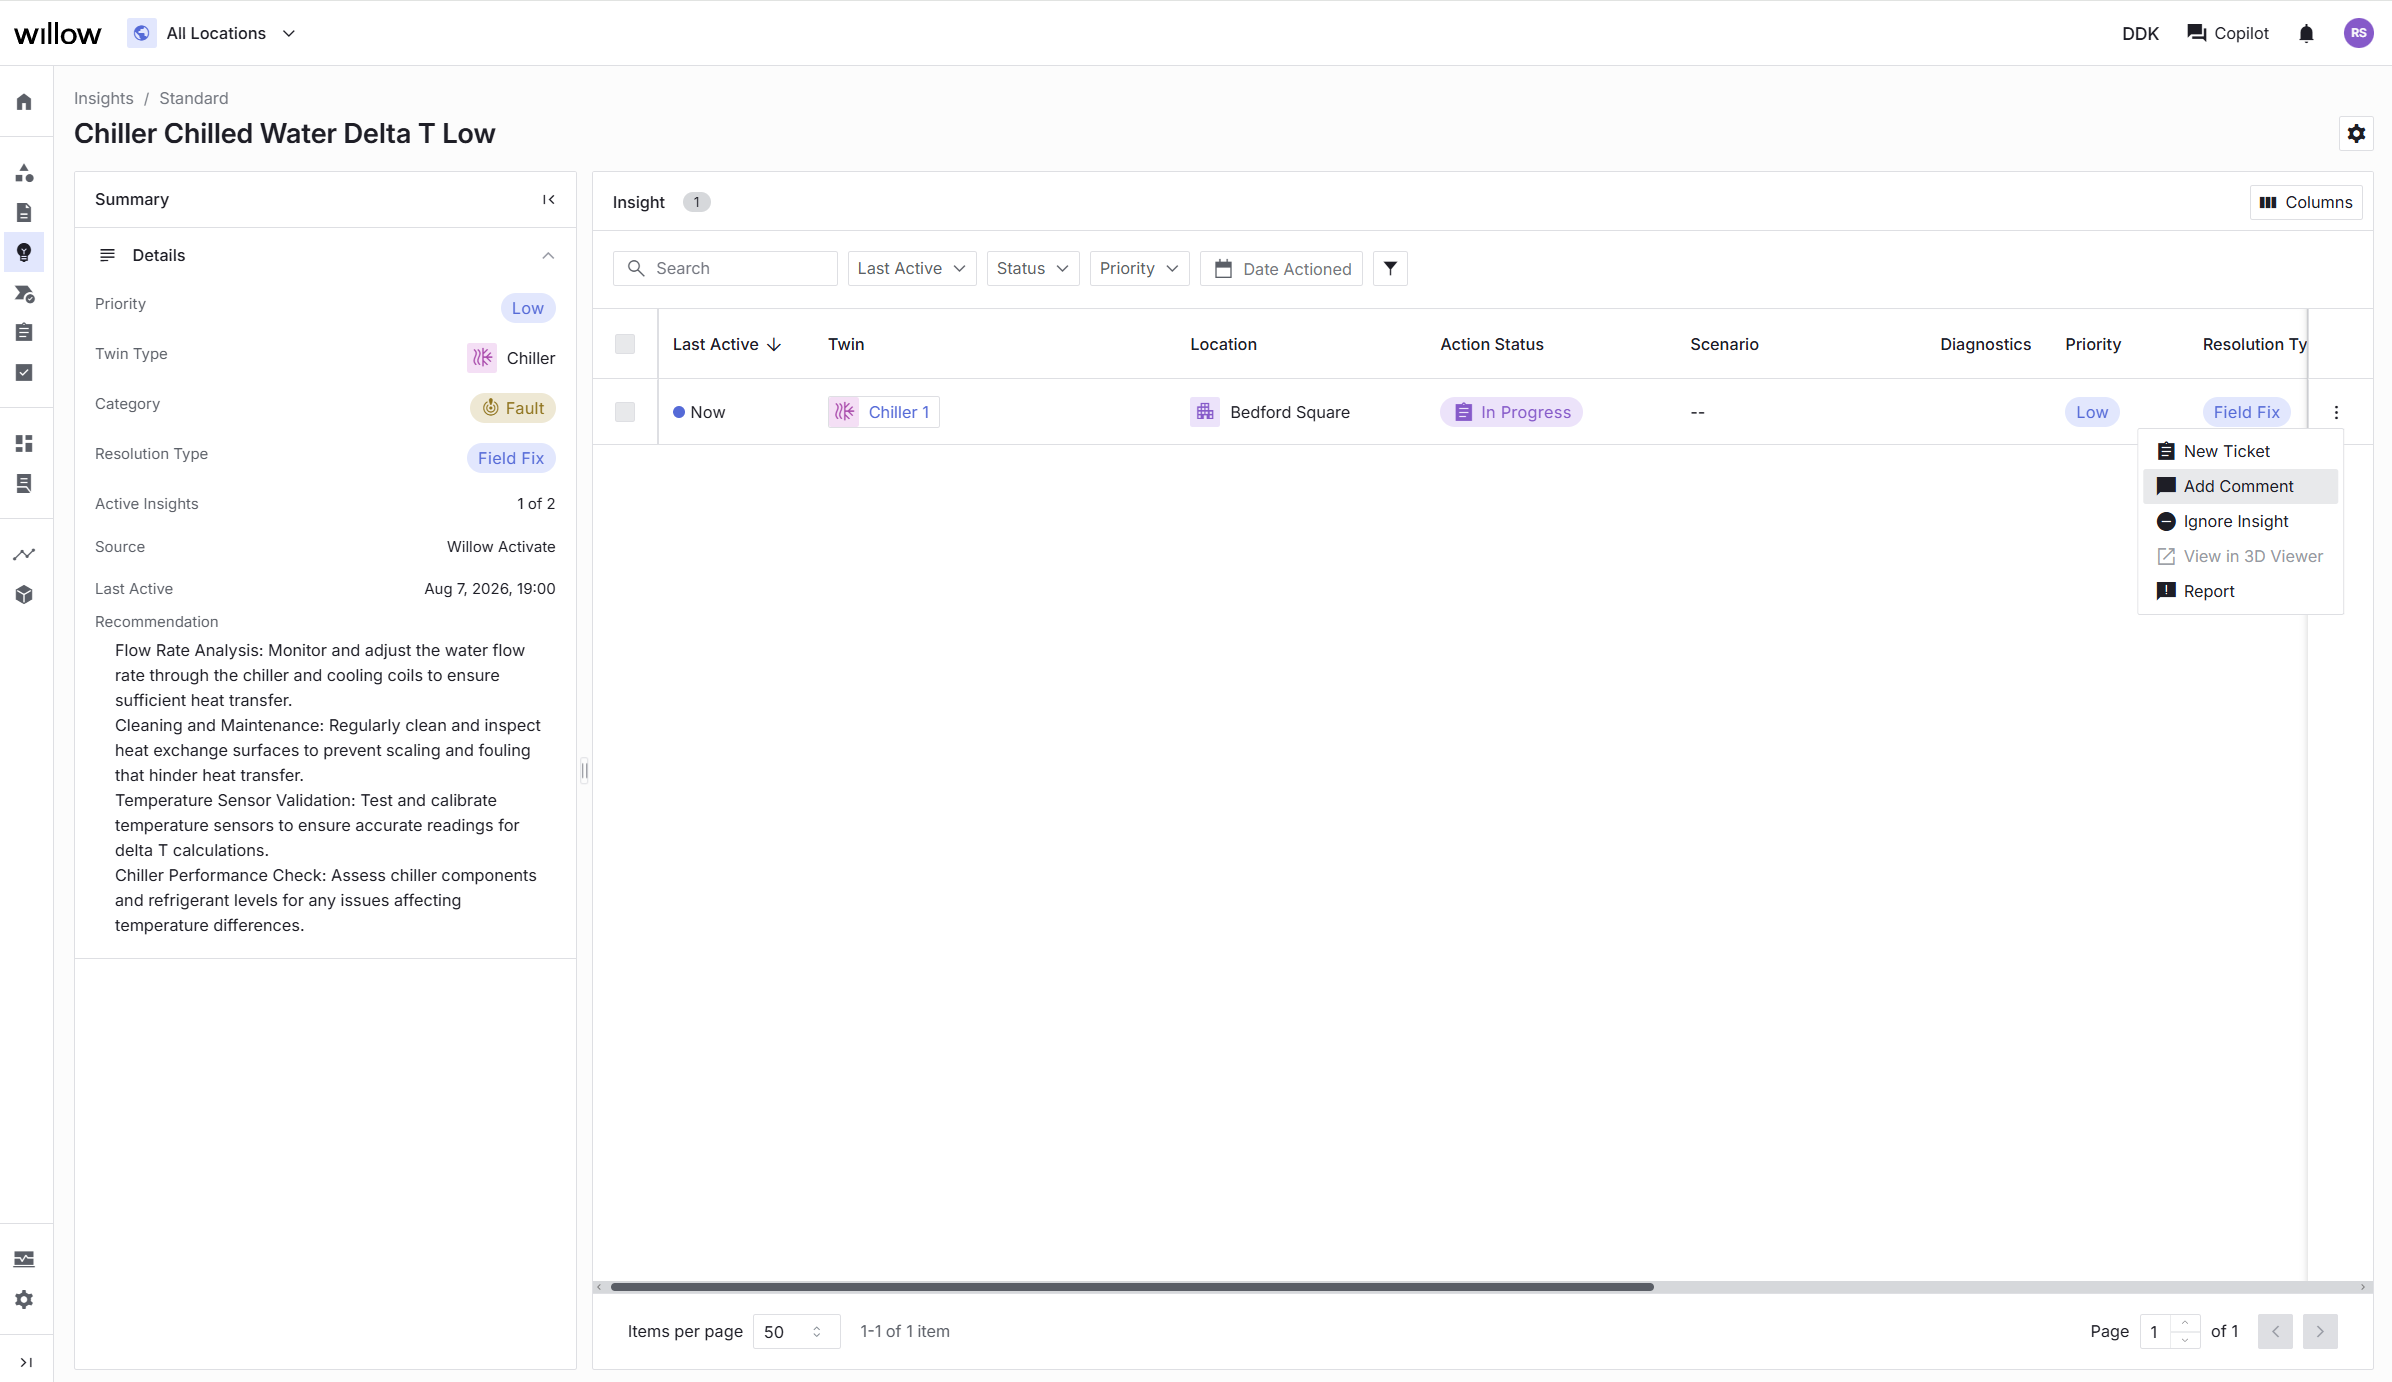Go to Standard breadcrumb link
This screenshot has height=1382, width=2392.
[x=194, y=98]
